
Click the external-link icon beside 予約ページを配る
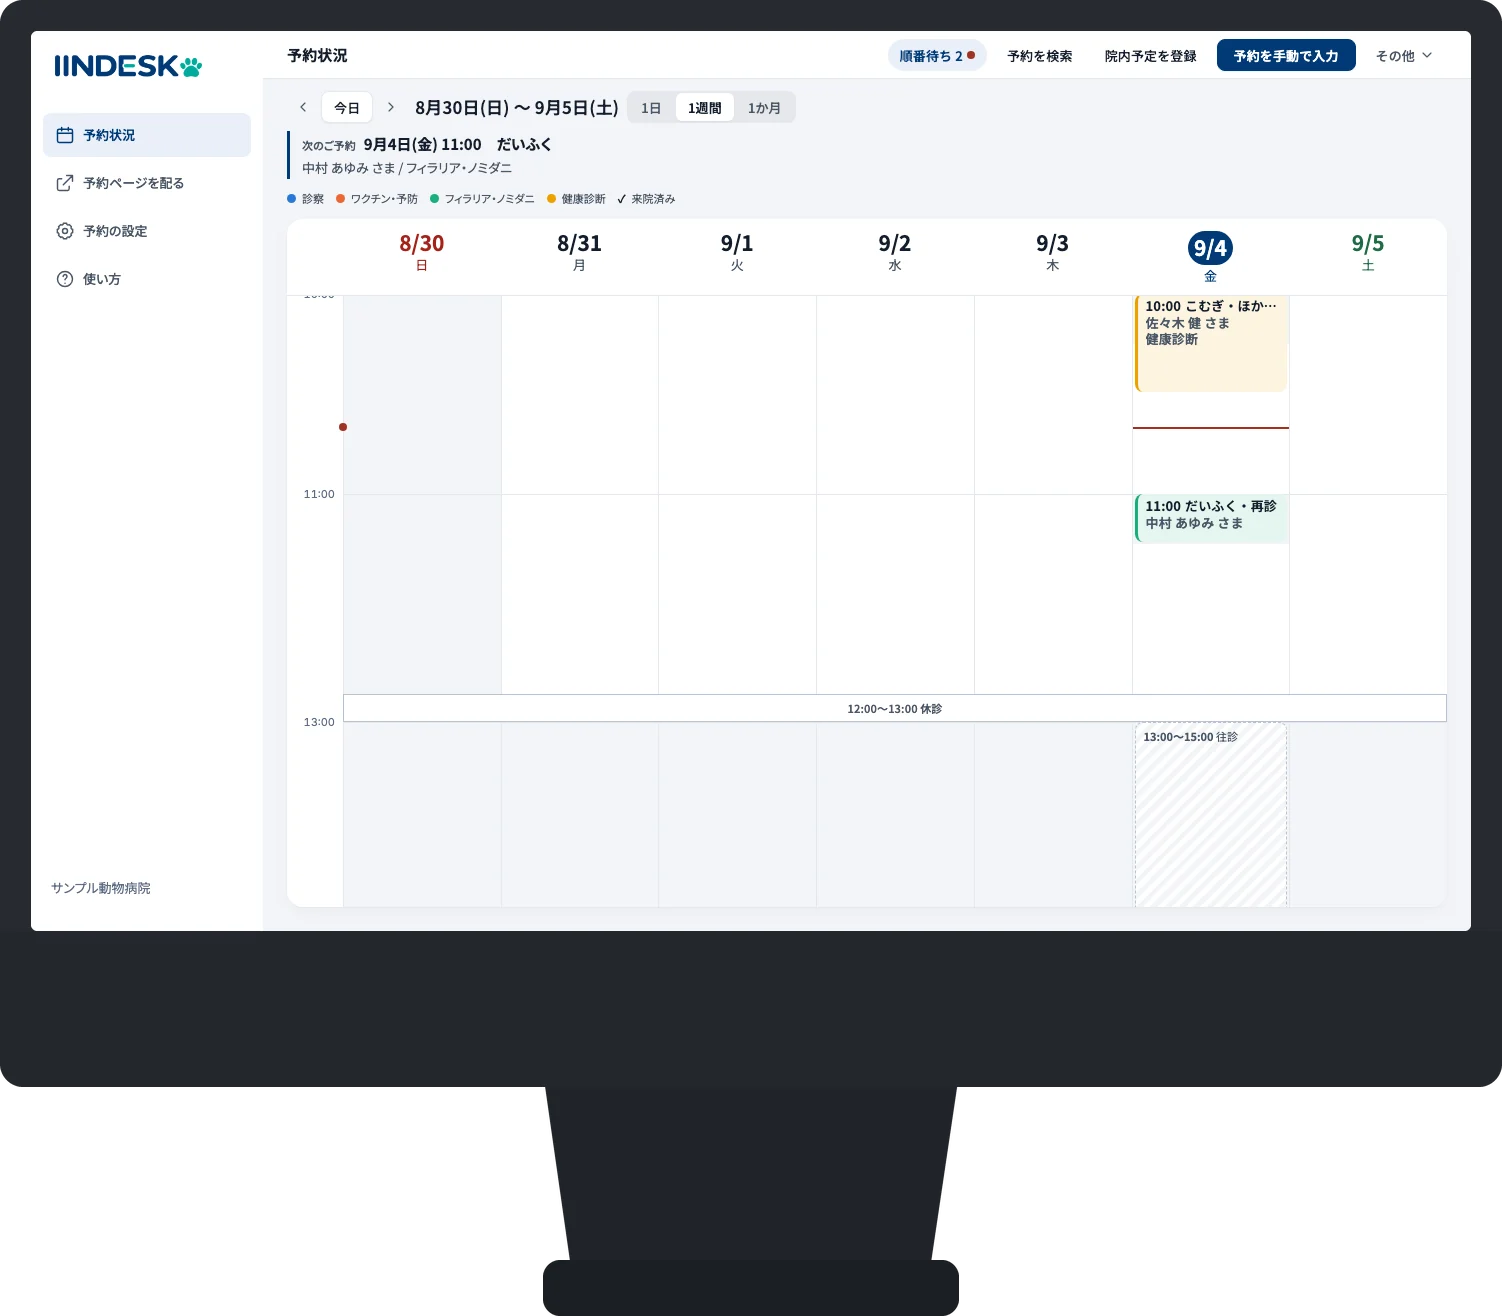(65, 183)
